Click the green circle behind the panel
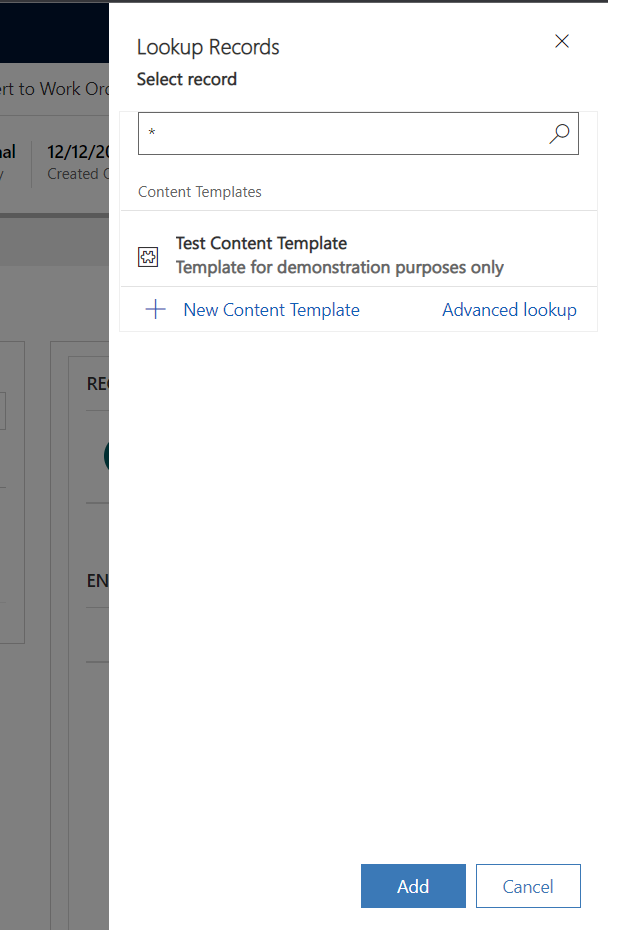The image size is (623, 930). (x=105, y=456)
